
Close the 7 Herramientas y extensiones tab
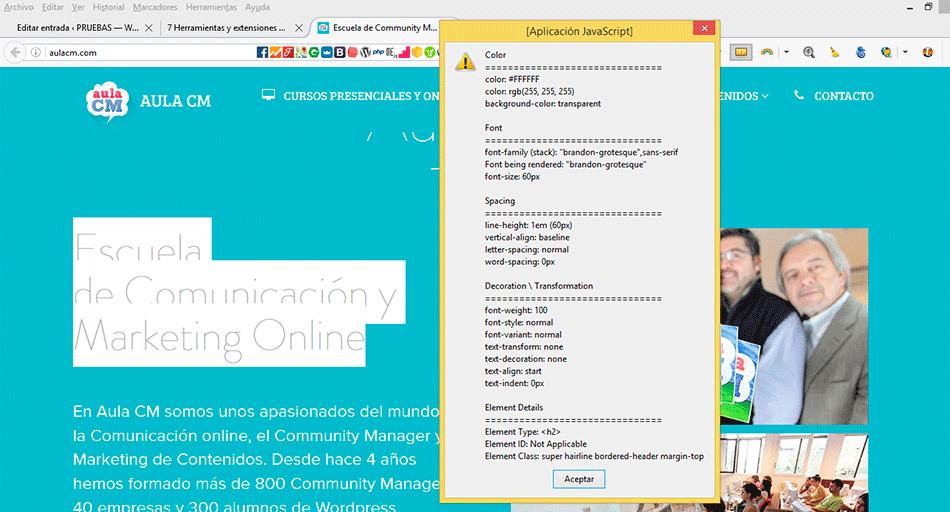click(x=299, y=28)
